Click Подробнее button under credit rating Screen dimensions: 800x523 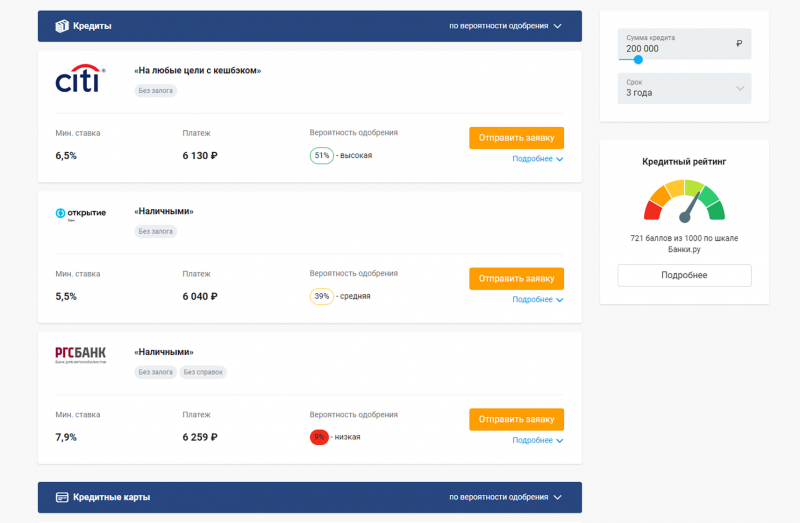684,275
